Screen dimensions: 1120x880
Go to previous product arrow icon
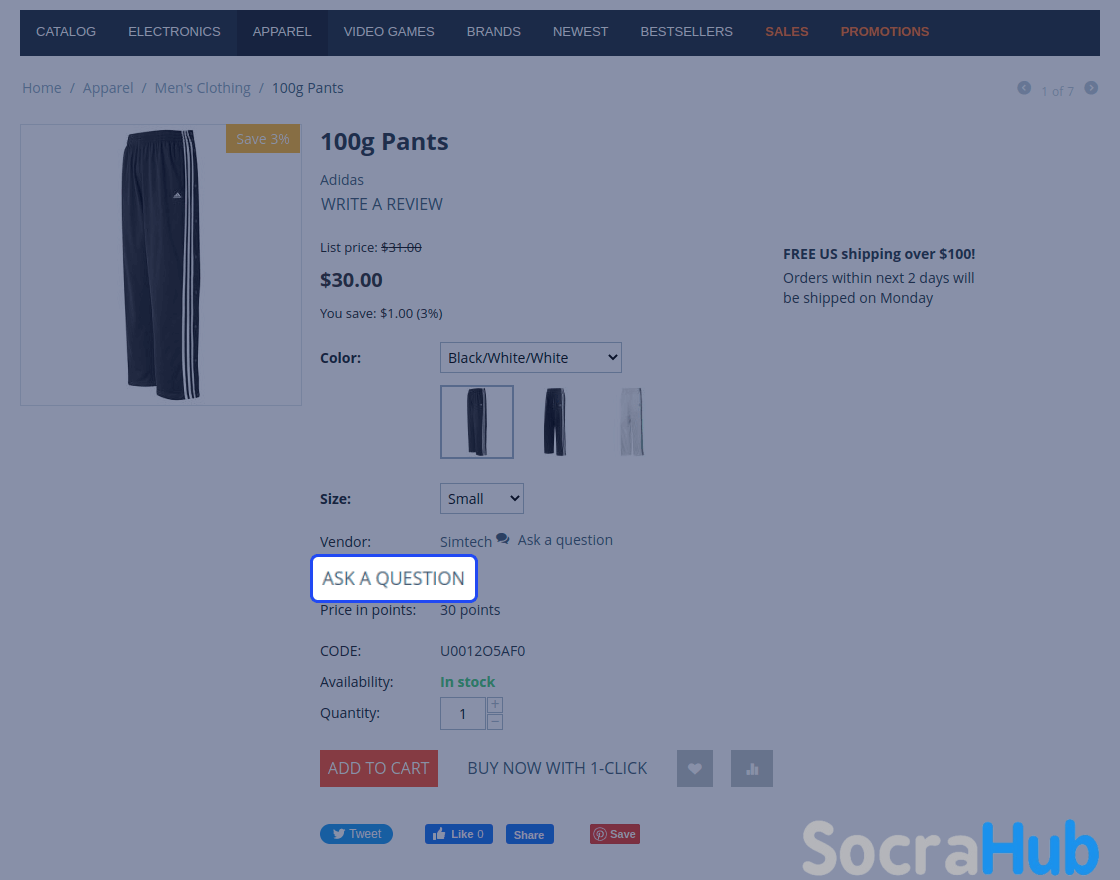point(1024,88)
